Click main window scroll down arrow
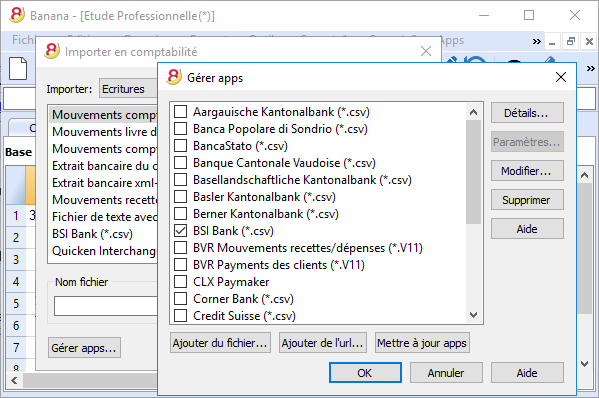599x398 pixels. coord(584,364)
